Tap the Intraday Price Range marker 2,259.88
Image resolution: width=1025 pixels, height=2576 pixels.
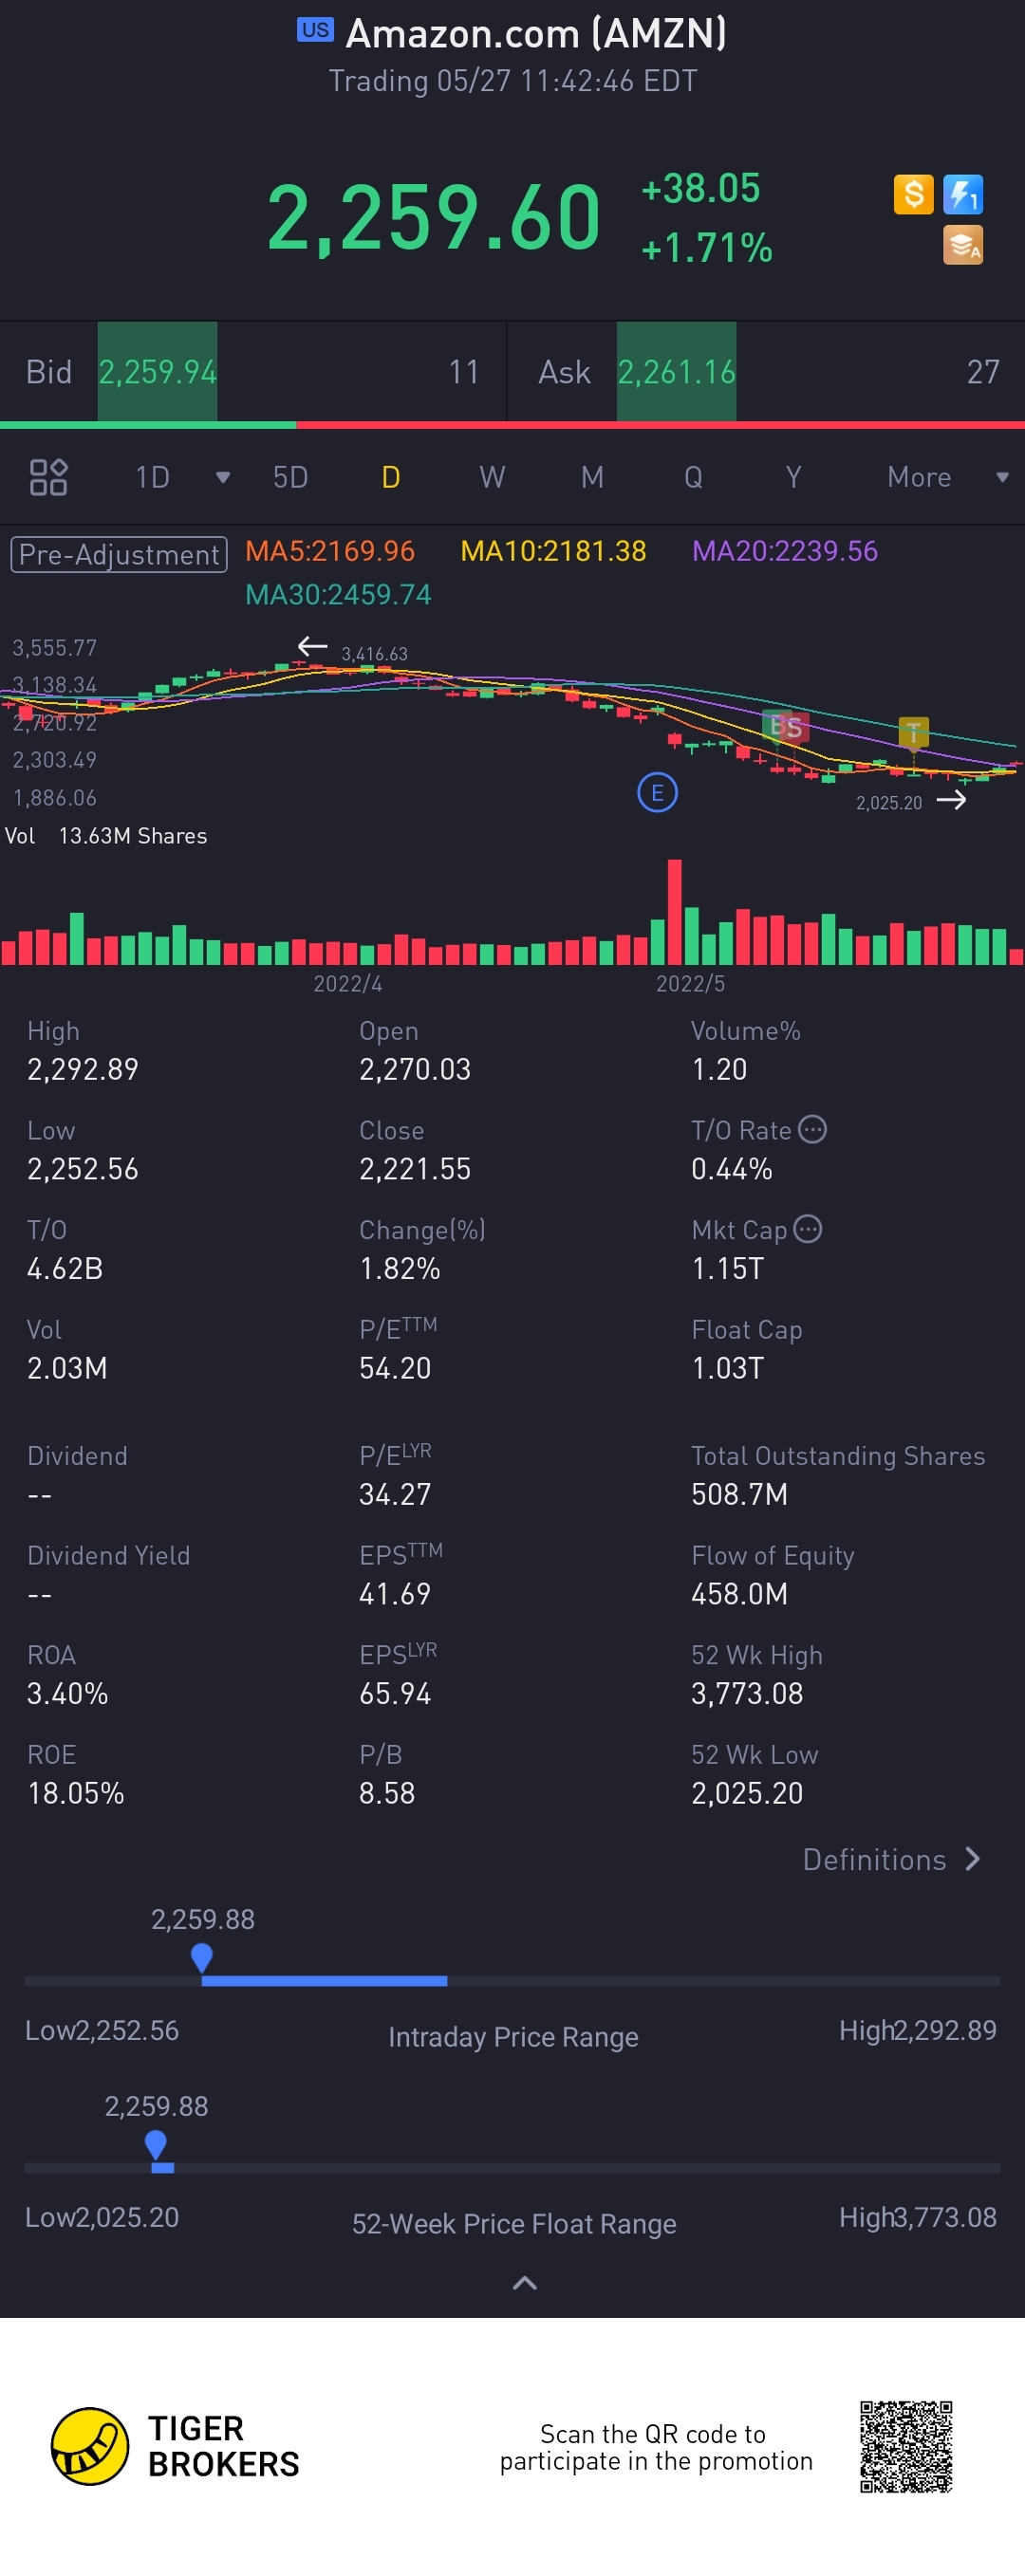202,1957
